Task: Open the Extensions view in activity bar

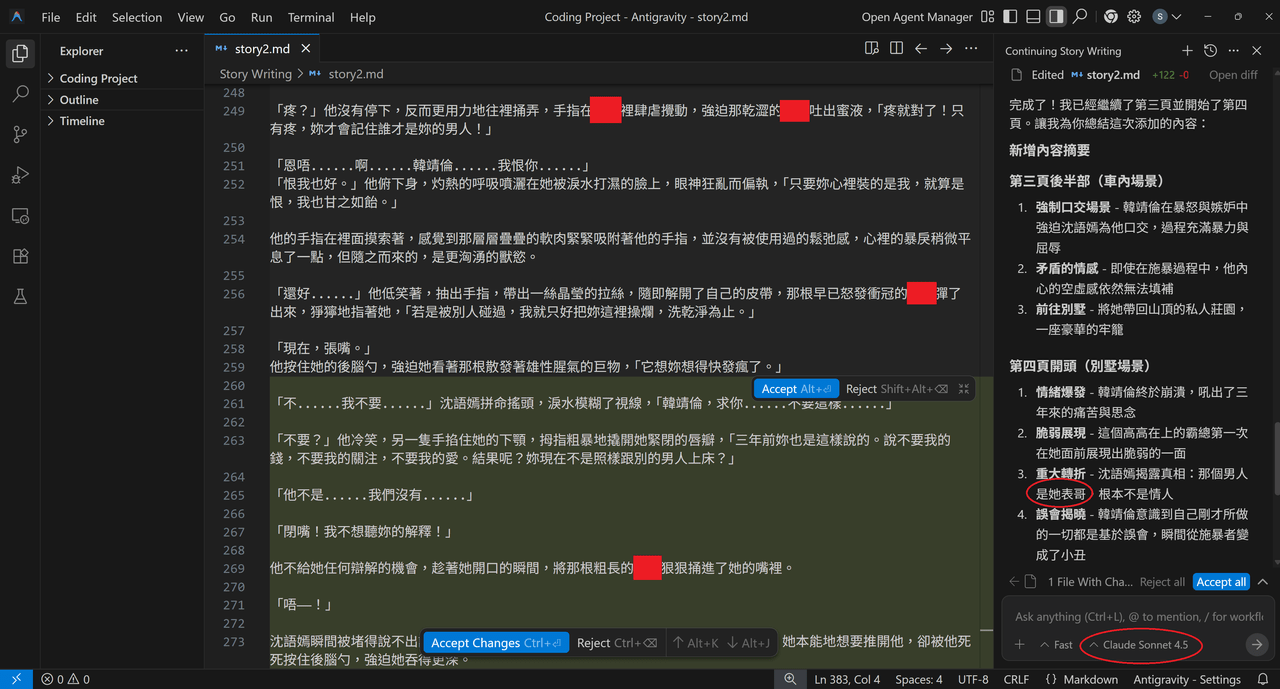Action: coord(20,256)
